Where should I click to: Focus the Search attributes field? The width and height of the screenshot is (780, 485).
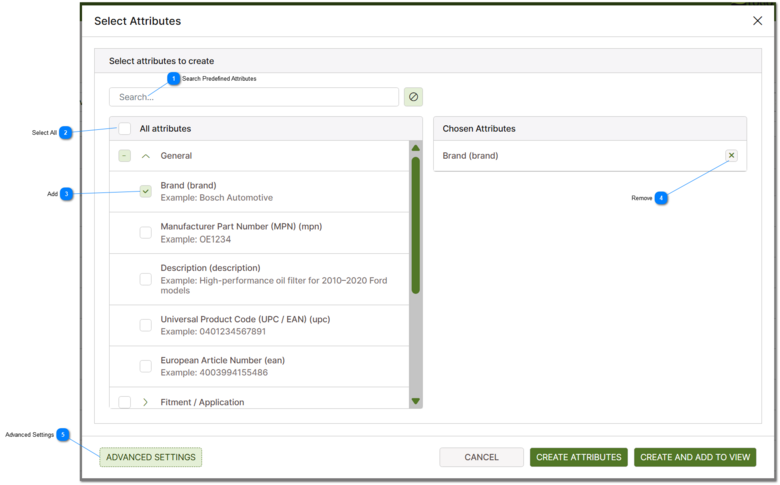coord(254,97)
